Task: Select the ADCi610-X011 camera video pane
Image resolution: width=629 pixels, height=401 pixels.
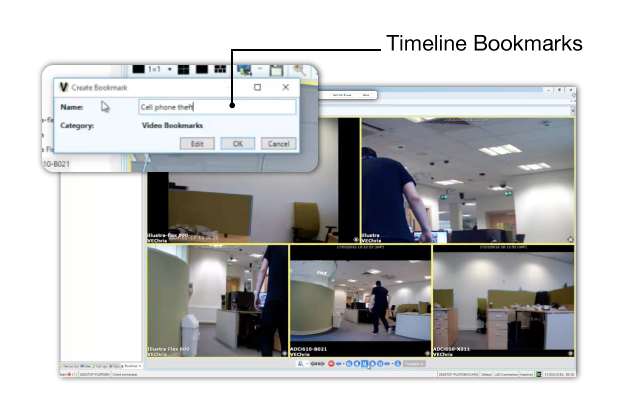Action: (x=503, y=300)
